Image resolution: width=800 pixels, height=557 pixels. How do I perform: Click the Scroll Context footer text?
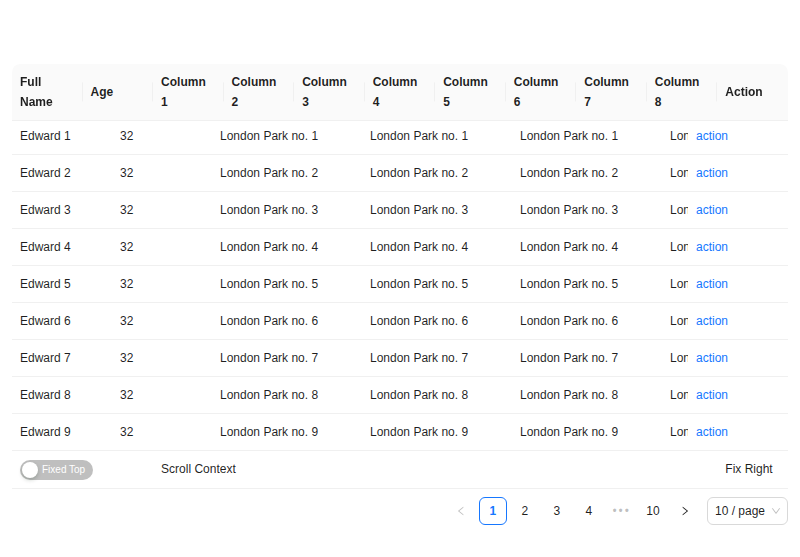point(198,469)
